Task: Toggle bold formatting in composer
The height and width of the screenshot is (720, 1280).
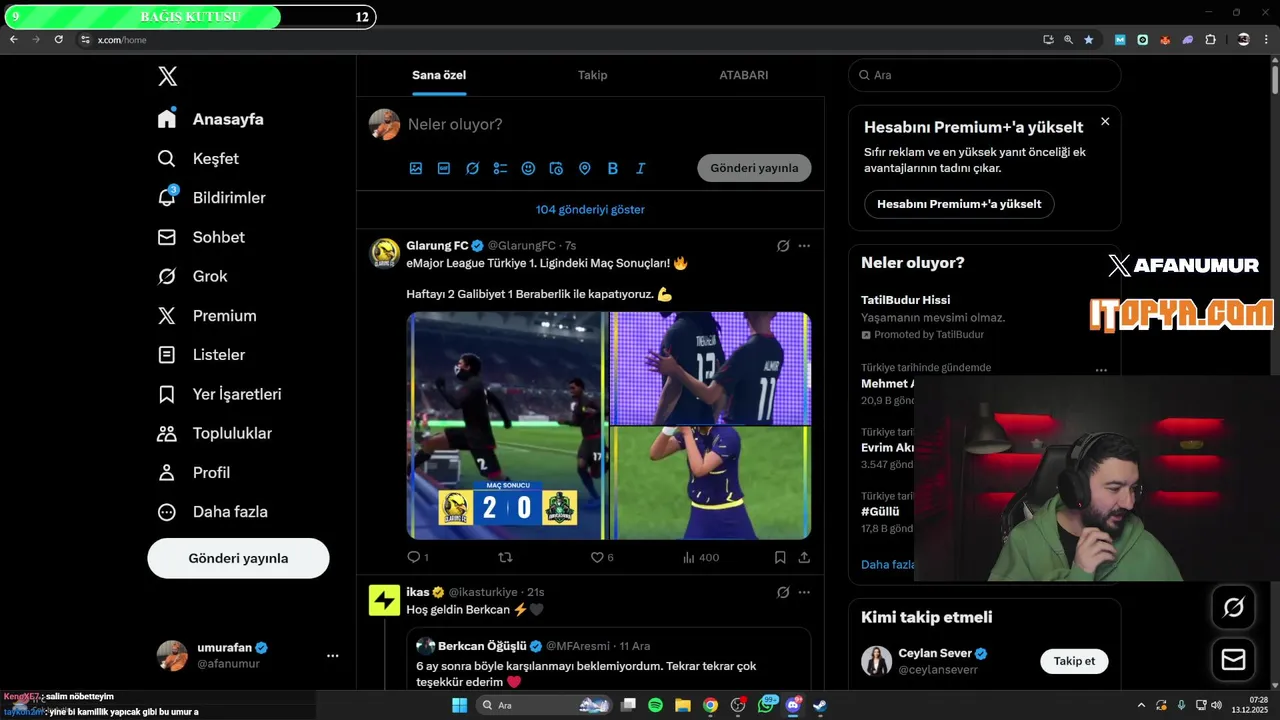Action: [x=613, y=168]
